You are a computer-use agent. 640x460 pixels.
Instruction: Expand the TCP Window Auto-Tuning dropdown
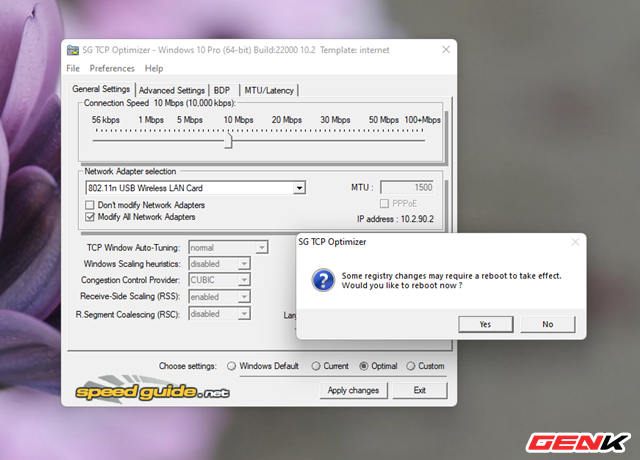(262, 247)
